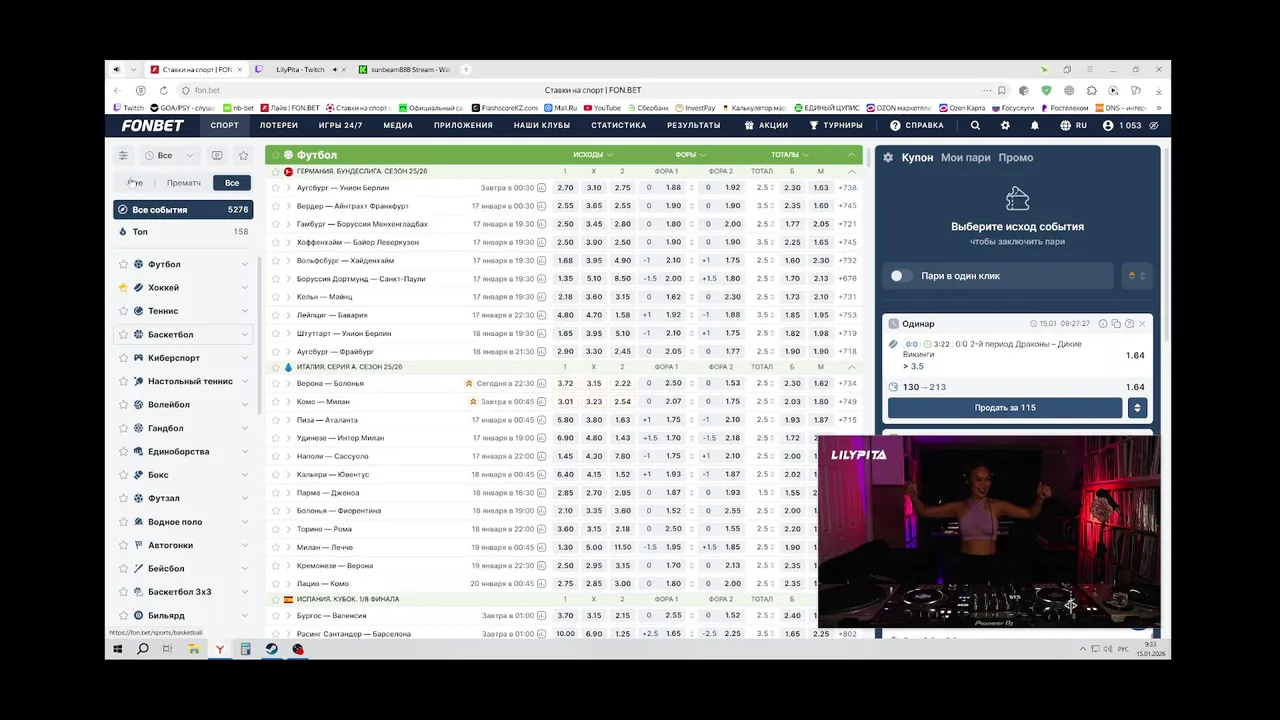Open favorites star filter in sidebar

[x=243, y=155]
